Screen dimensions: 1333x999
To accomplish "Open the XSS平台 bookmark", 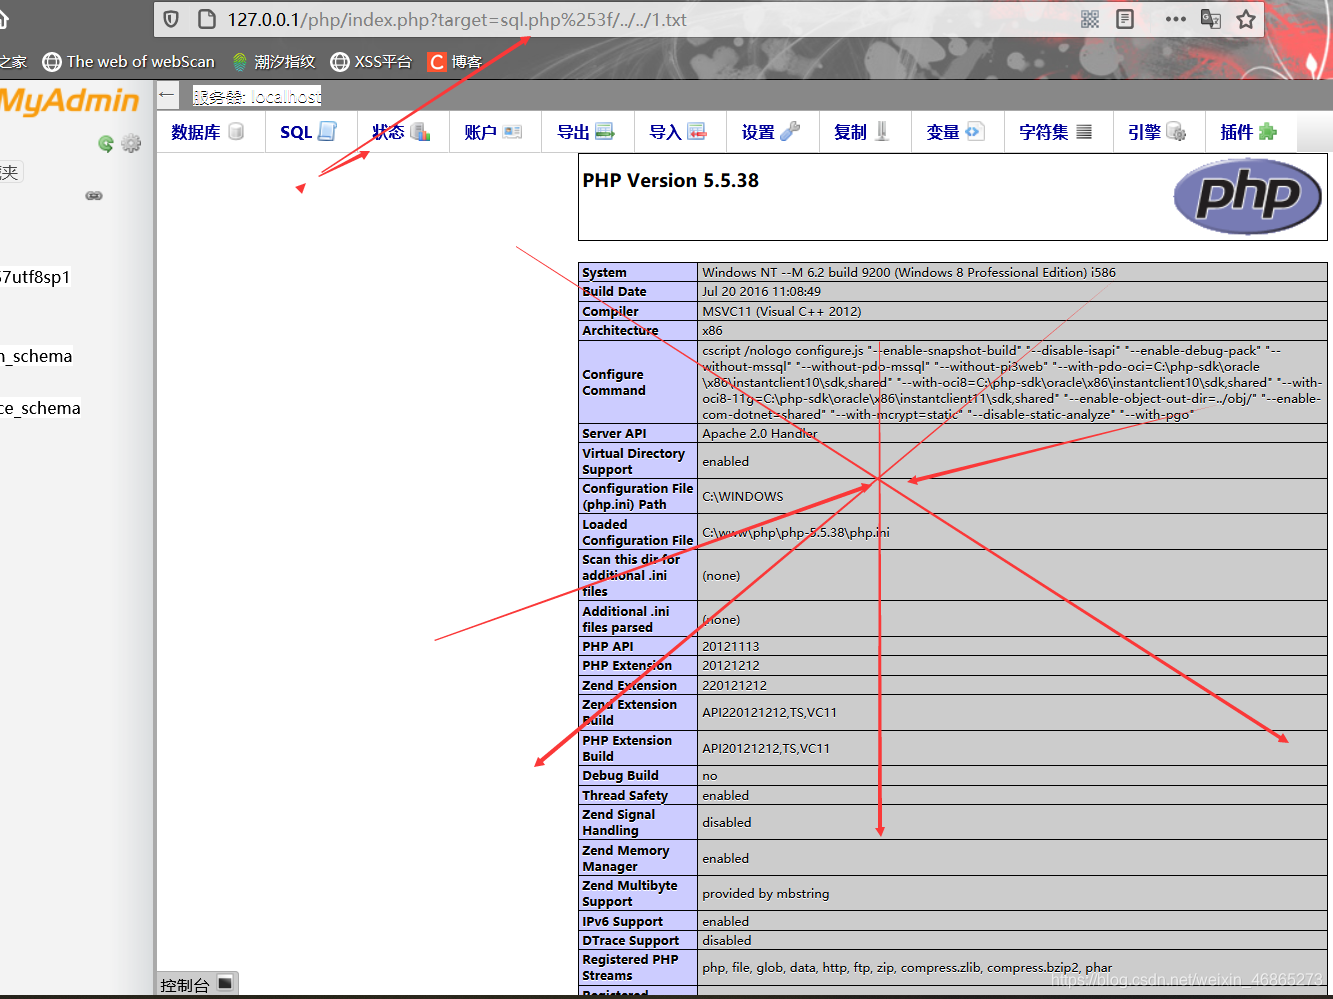I will pos(371,62).
